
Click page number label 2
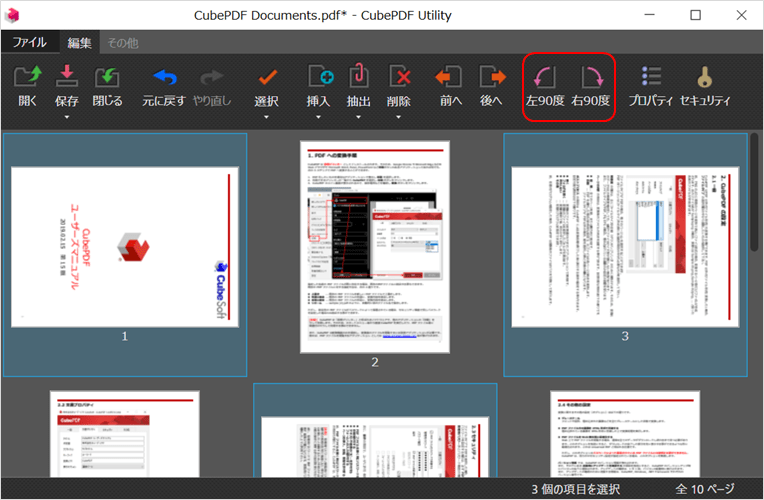[x=375, y=362]
